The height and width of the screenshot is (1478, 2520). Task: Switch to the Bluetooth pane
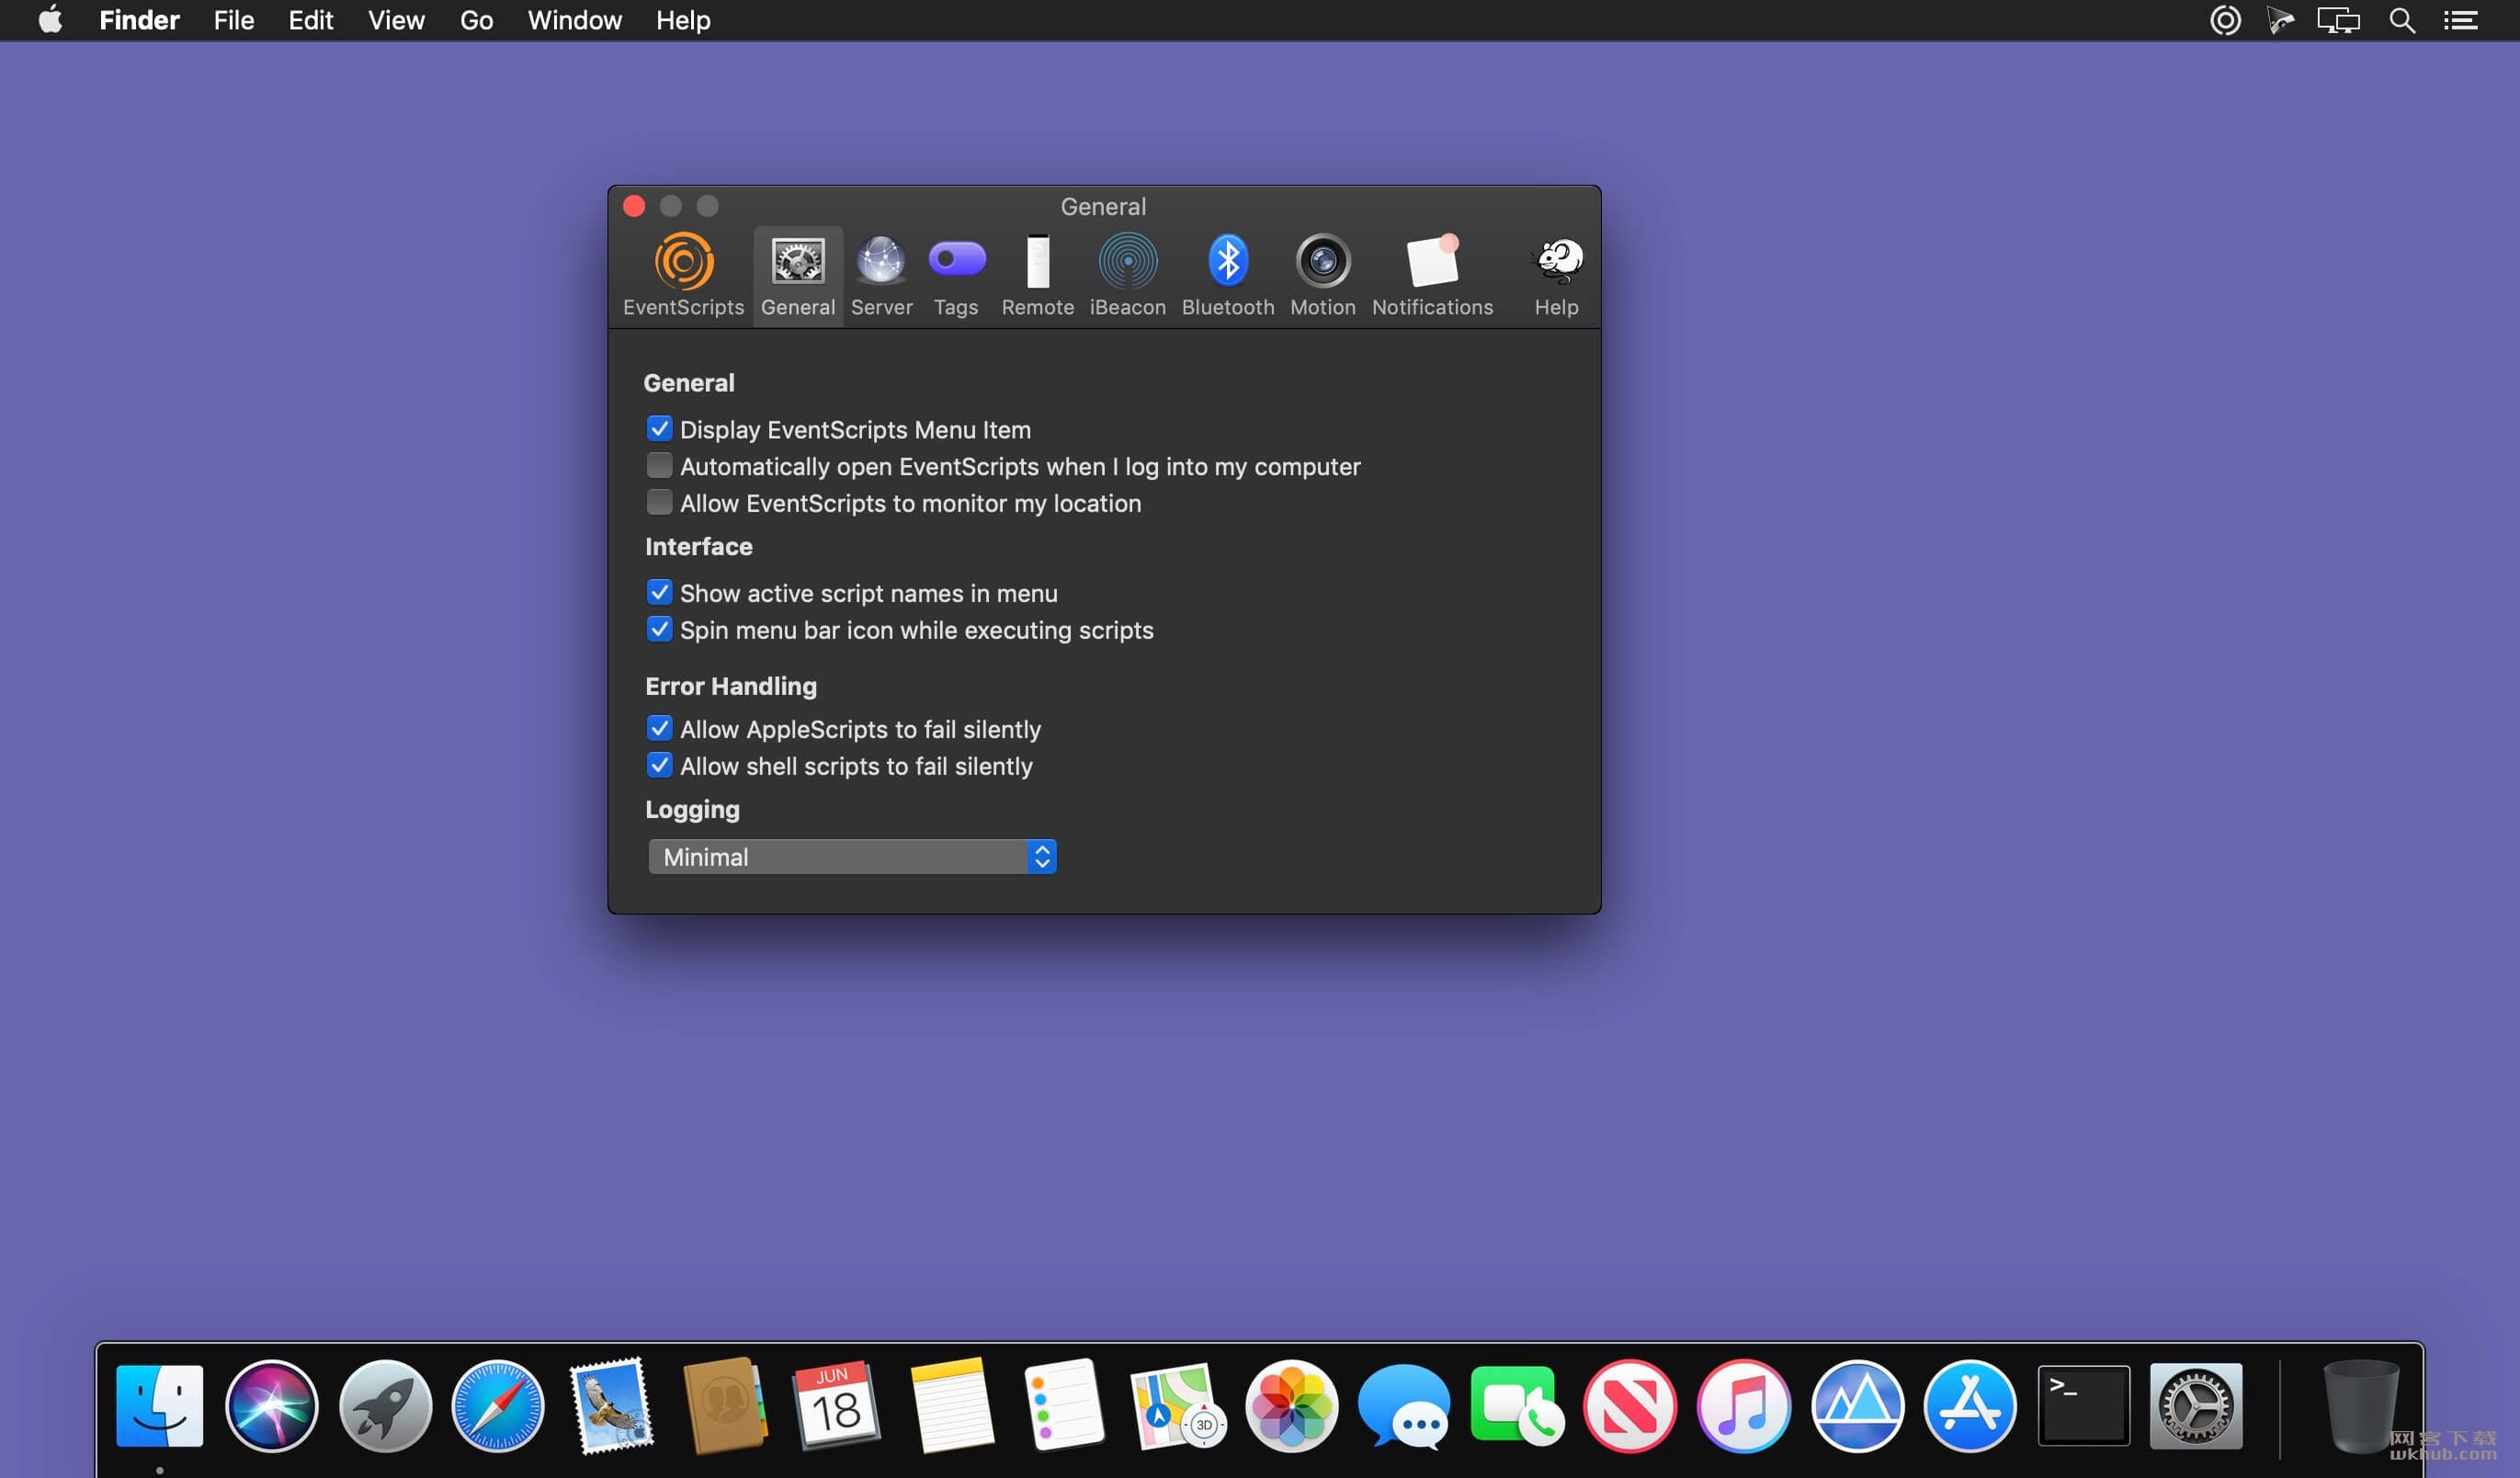[x=1227, y=275]
